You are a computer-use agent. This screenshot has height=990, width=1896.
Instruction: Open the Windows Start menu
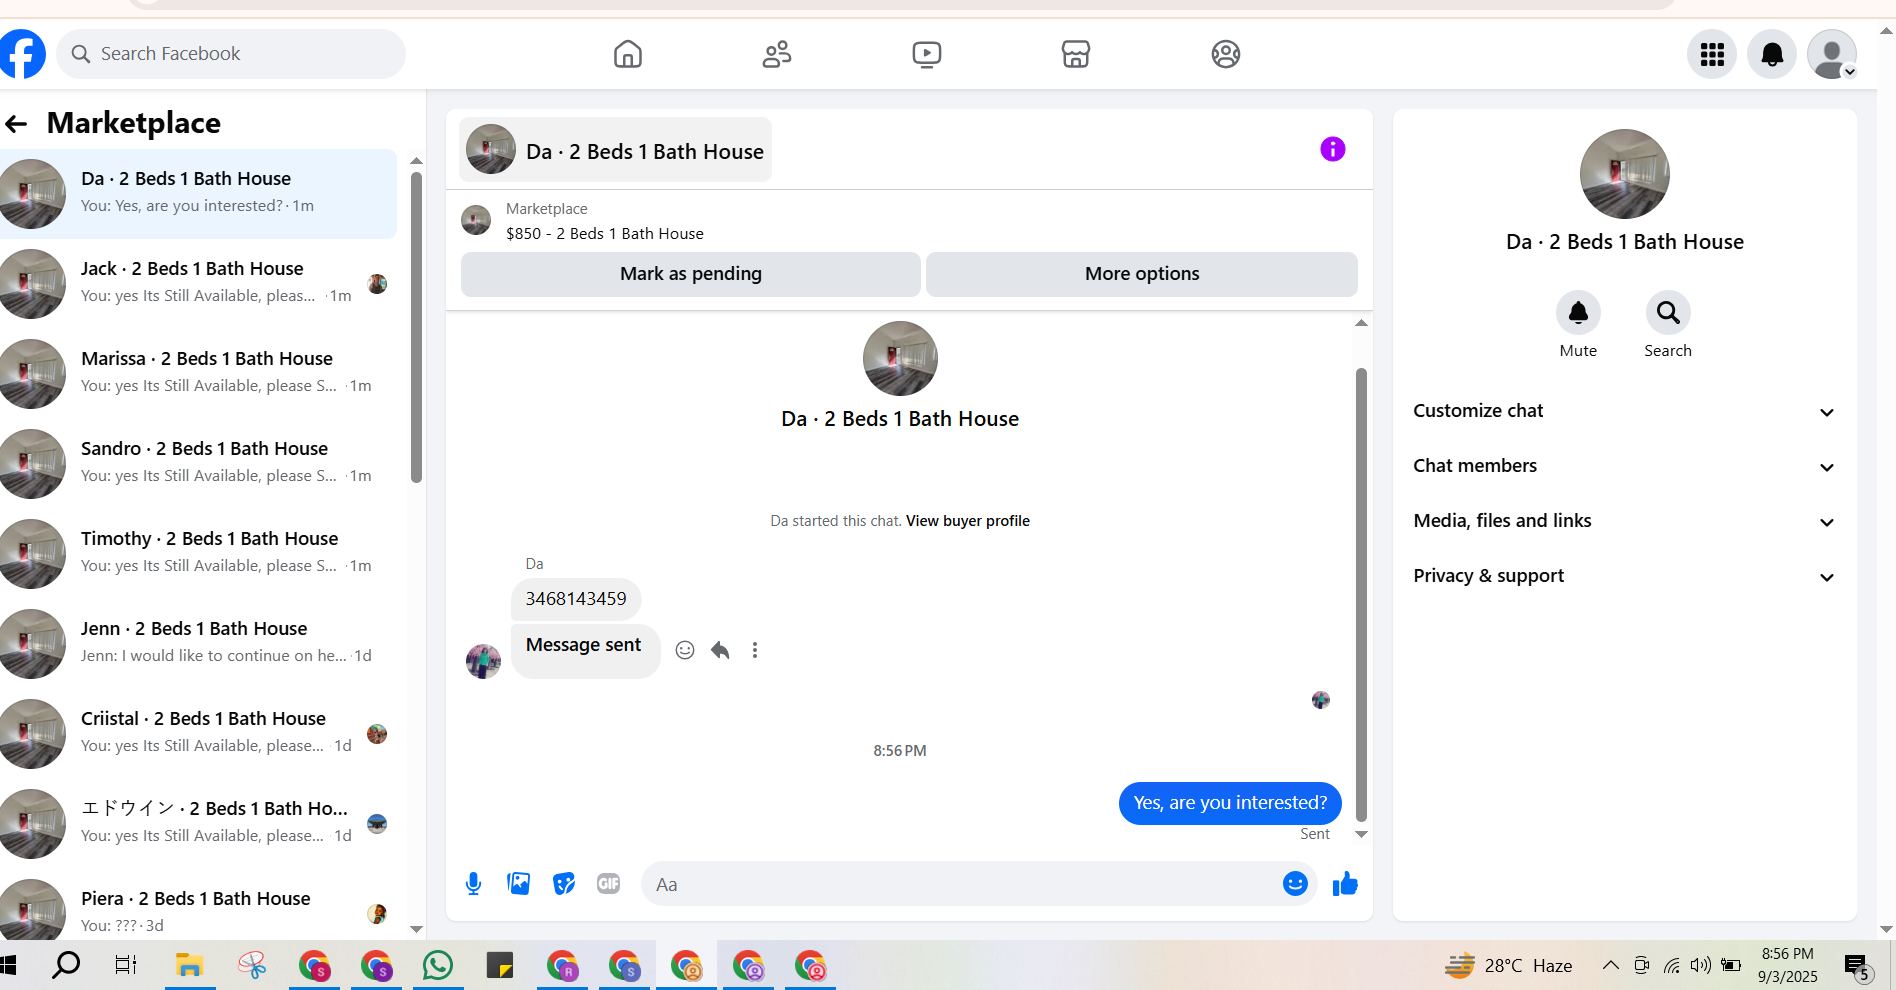point(9,965)
